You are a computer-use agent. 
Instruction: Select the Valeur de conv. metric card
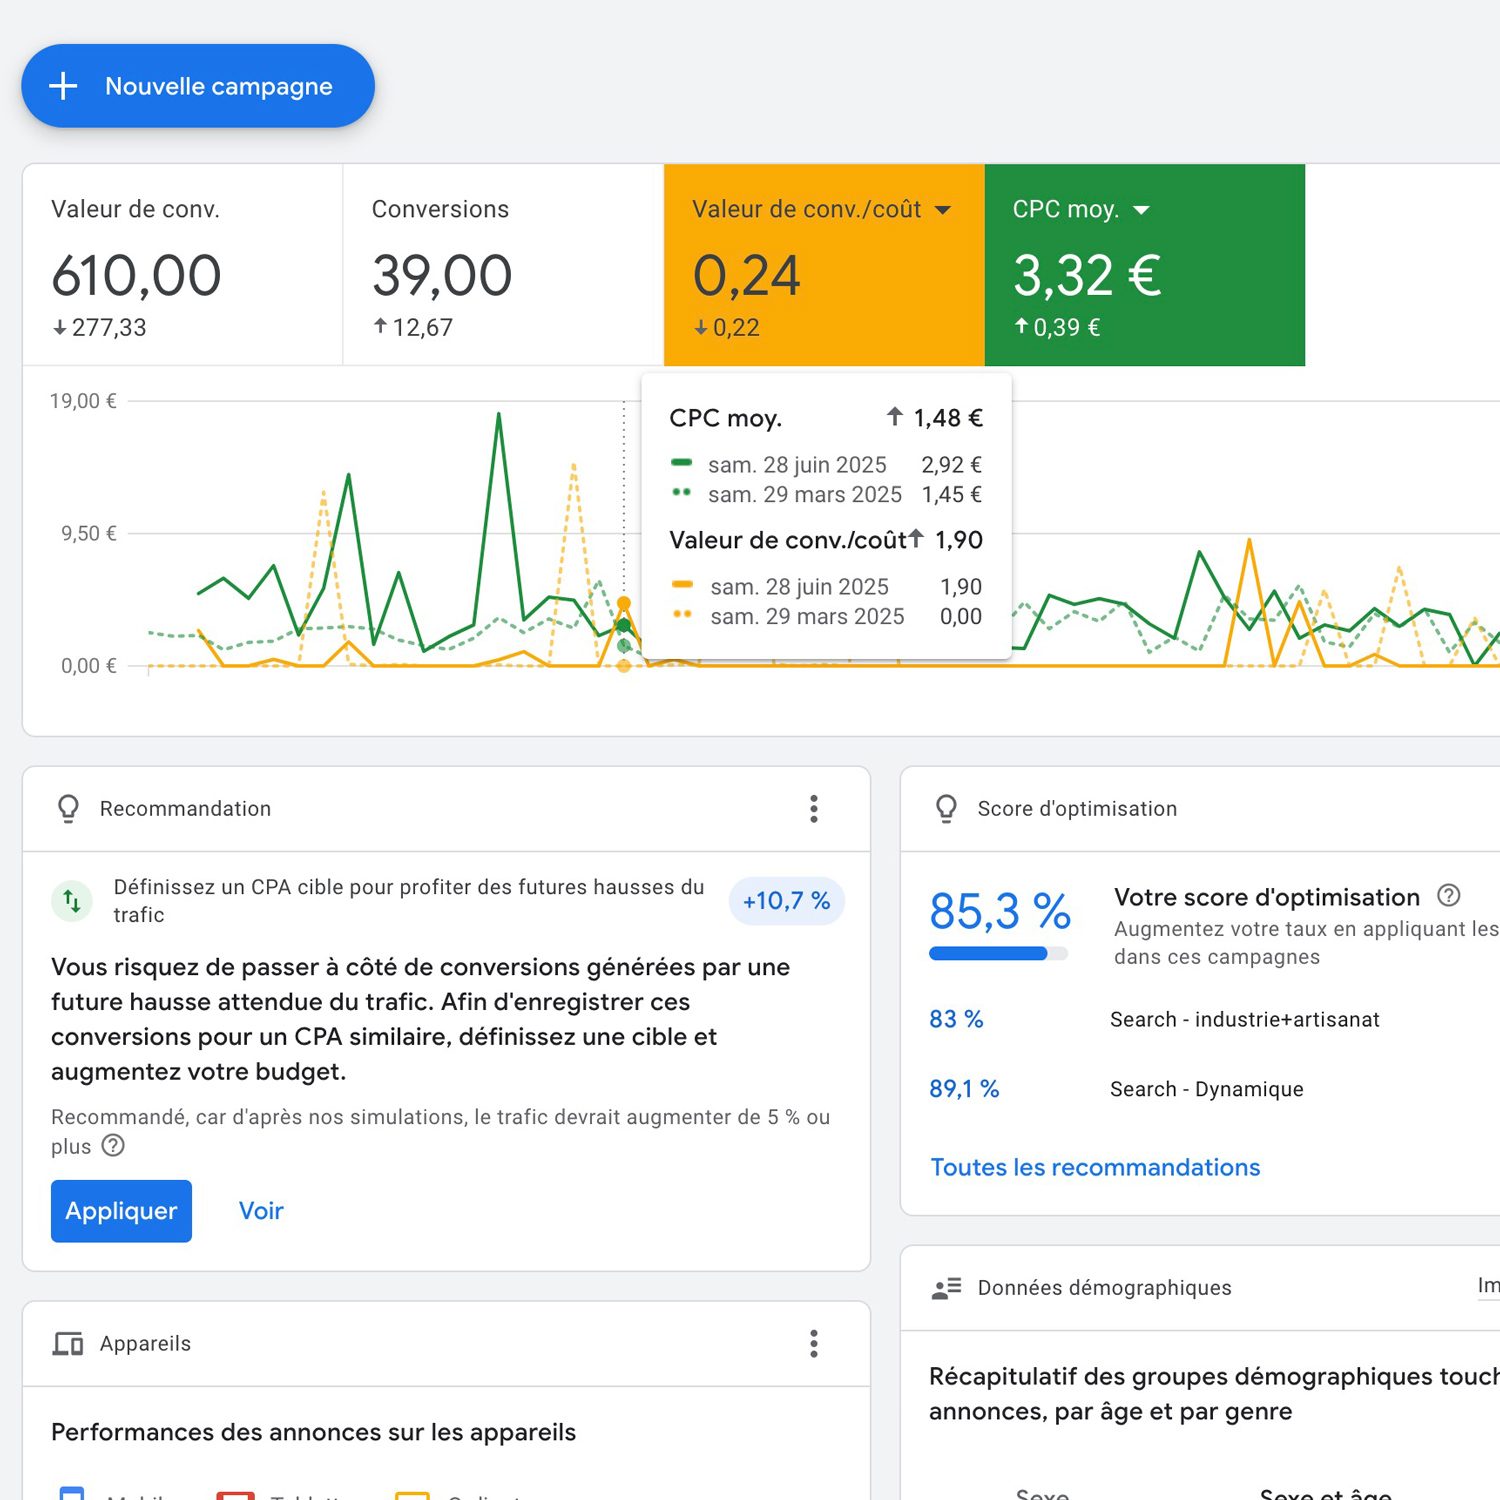[x=183, y=265]
